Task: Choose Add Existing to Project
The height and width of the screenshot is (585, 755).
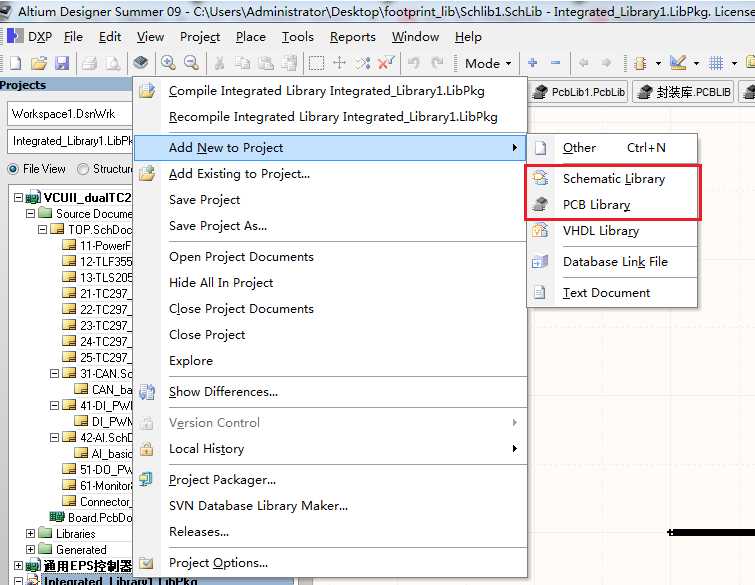Action: pos(330,174)
